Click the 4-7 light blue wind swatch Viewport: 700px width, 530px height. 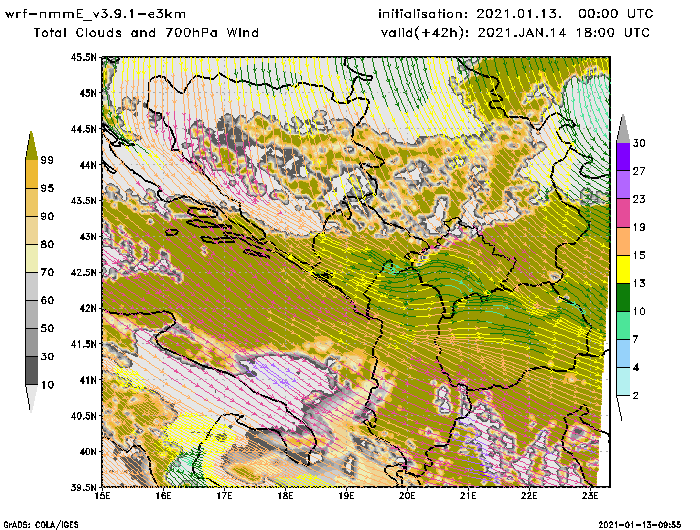tap(623, 354)
